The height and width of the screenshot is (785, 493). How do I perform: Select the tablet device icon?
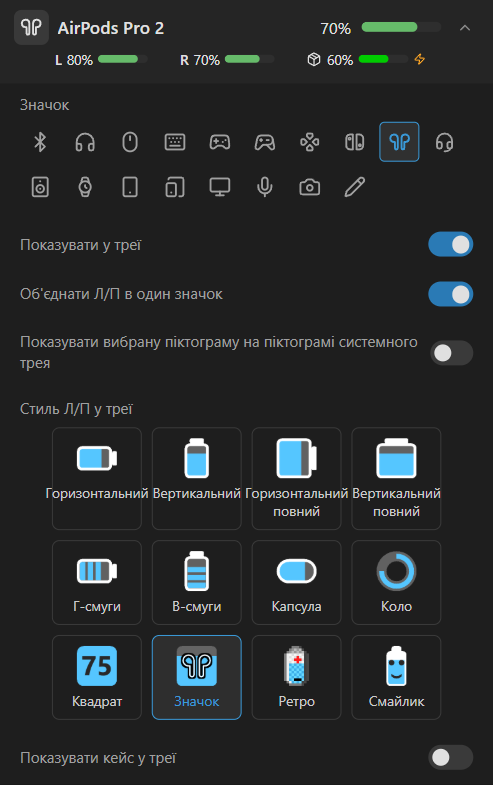(130, 187)
